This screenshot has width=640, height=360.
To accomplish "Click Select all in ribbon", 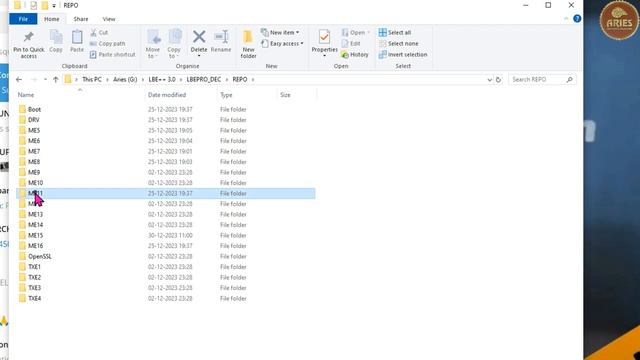I will pos(395,32).
